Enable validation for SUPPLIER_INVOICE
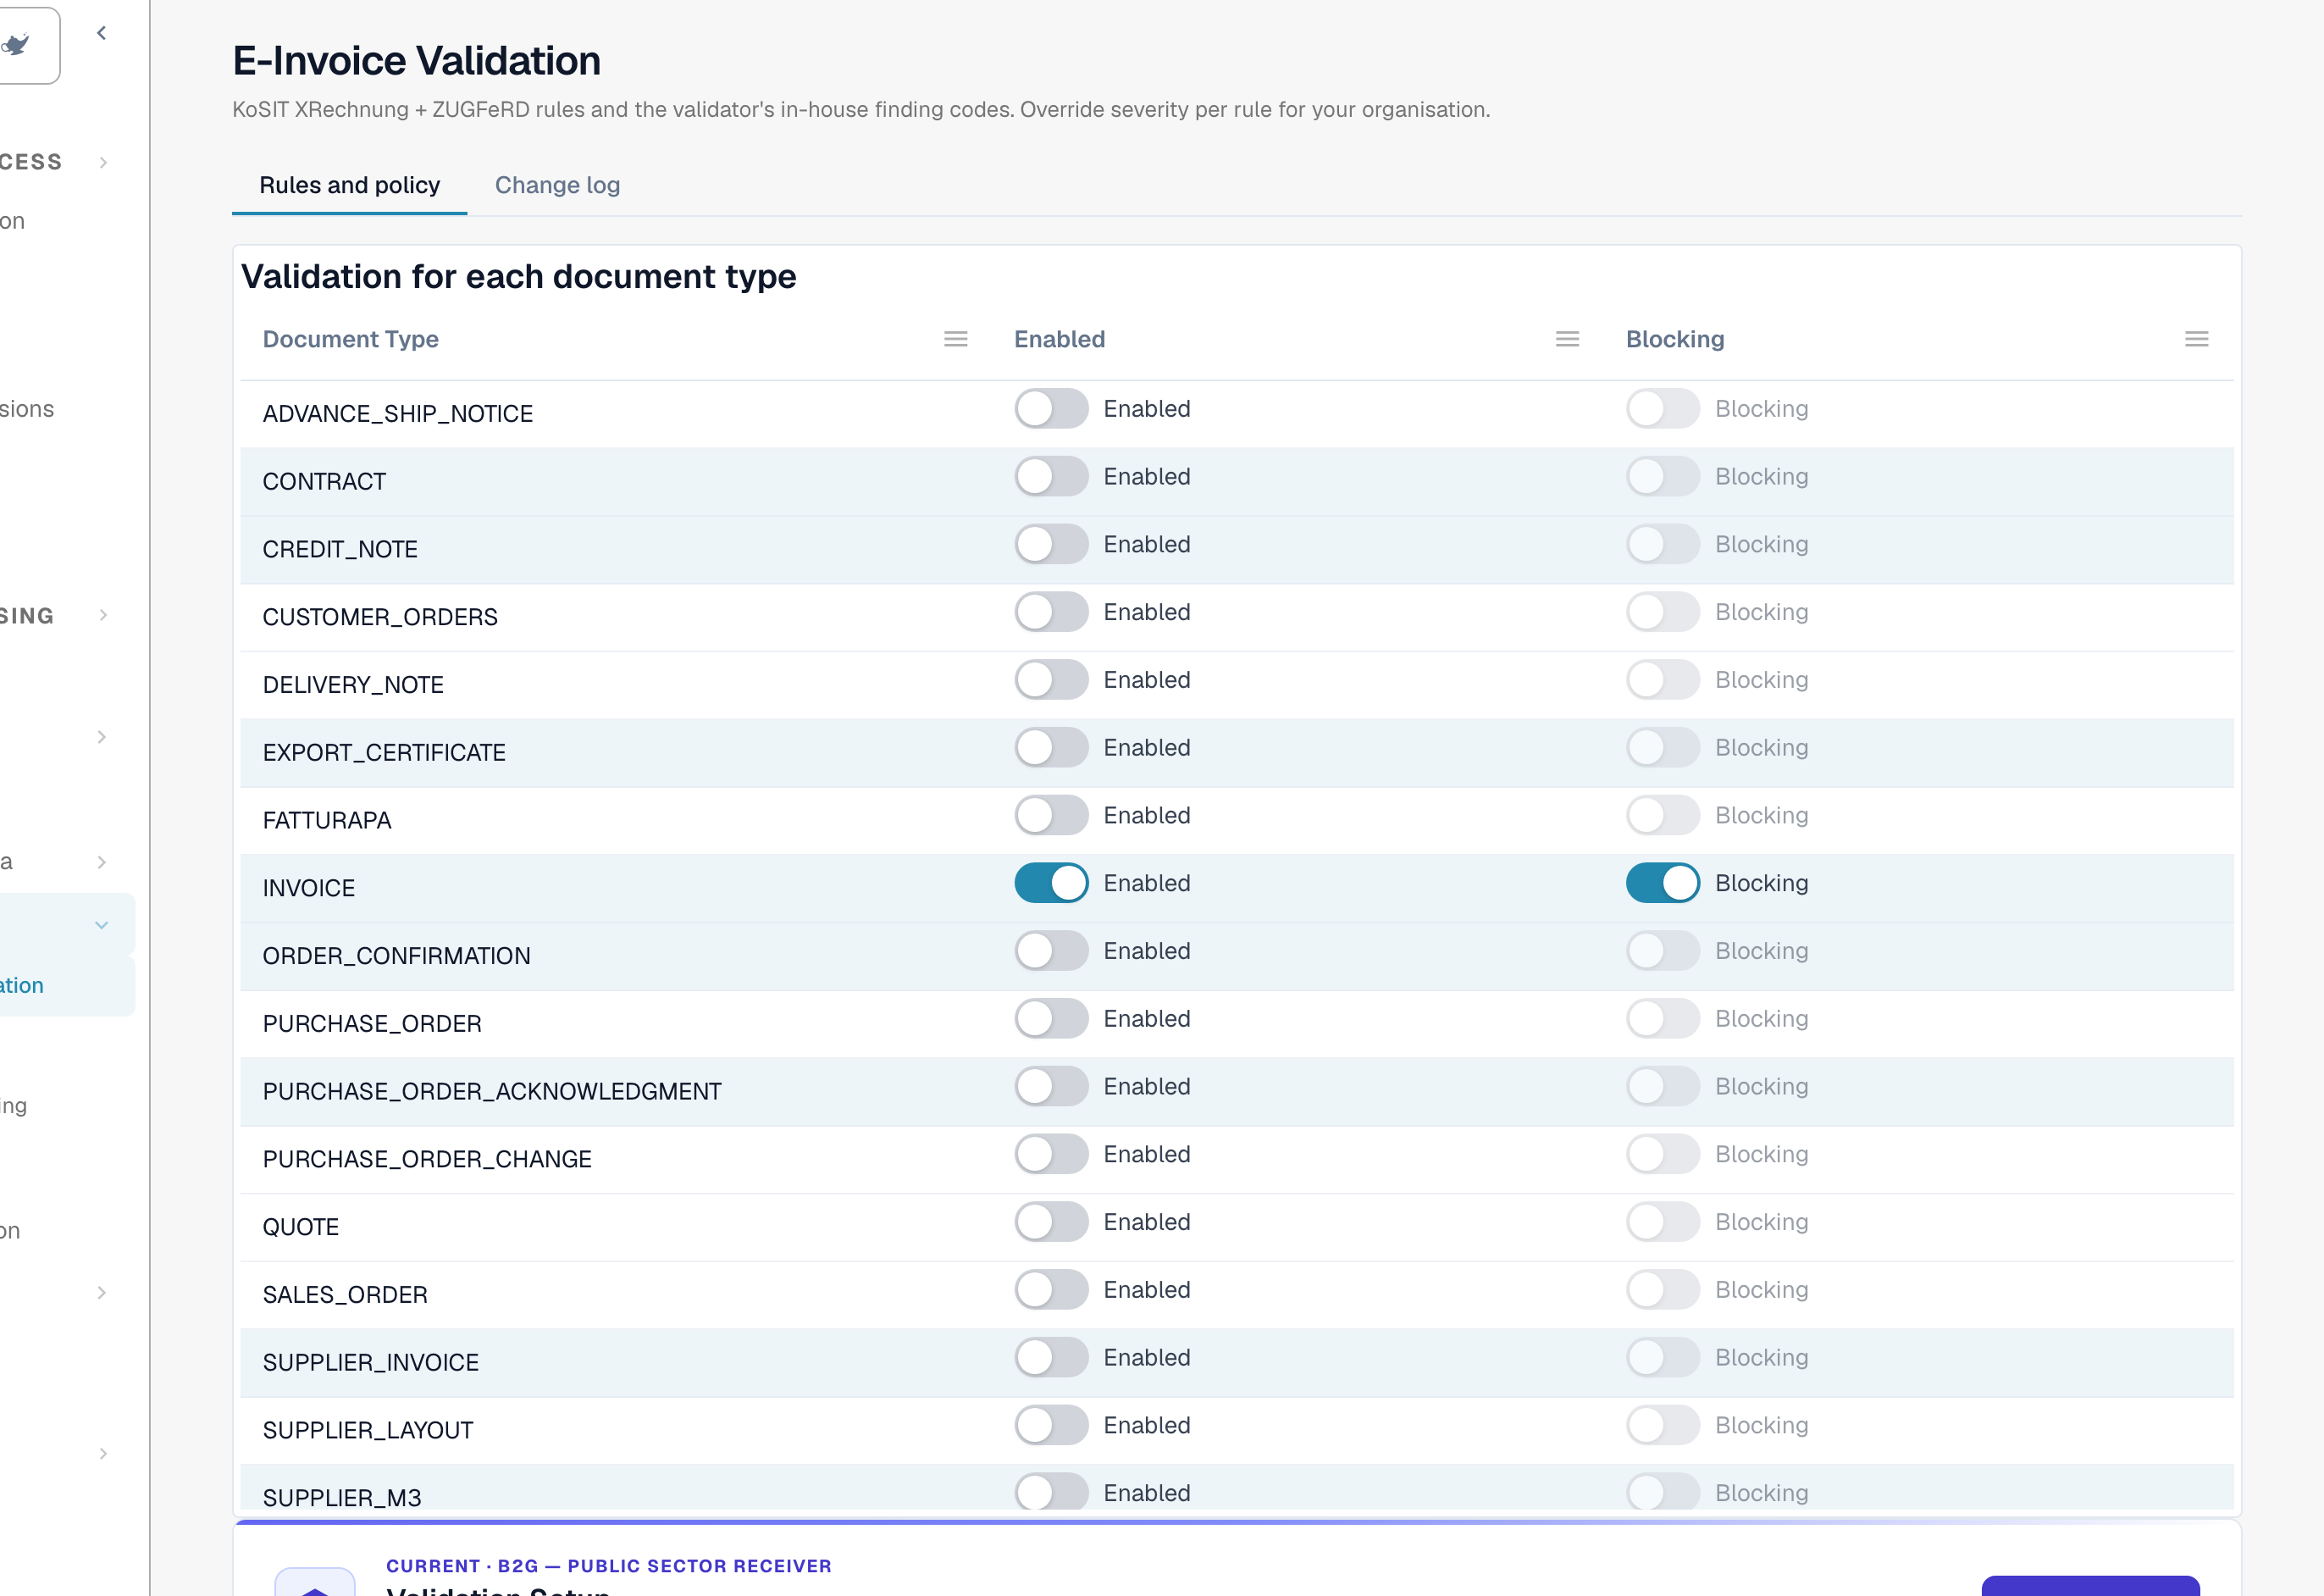Screen dimensions: 2324x1596 [x=1051, y=1357]
